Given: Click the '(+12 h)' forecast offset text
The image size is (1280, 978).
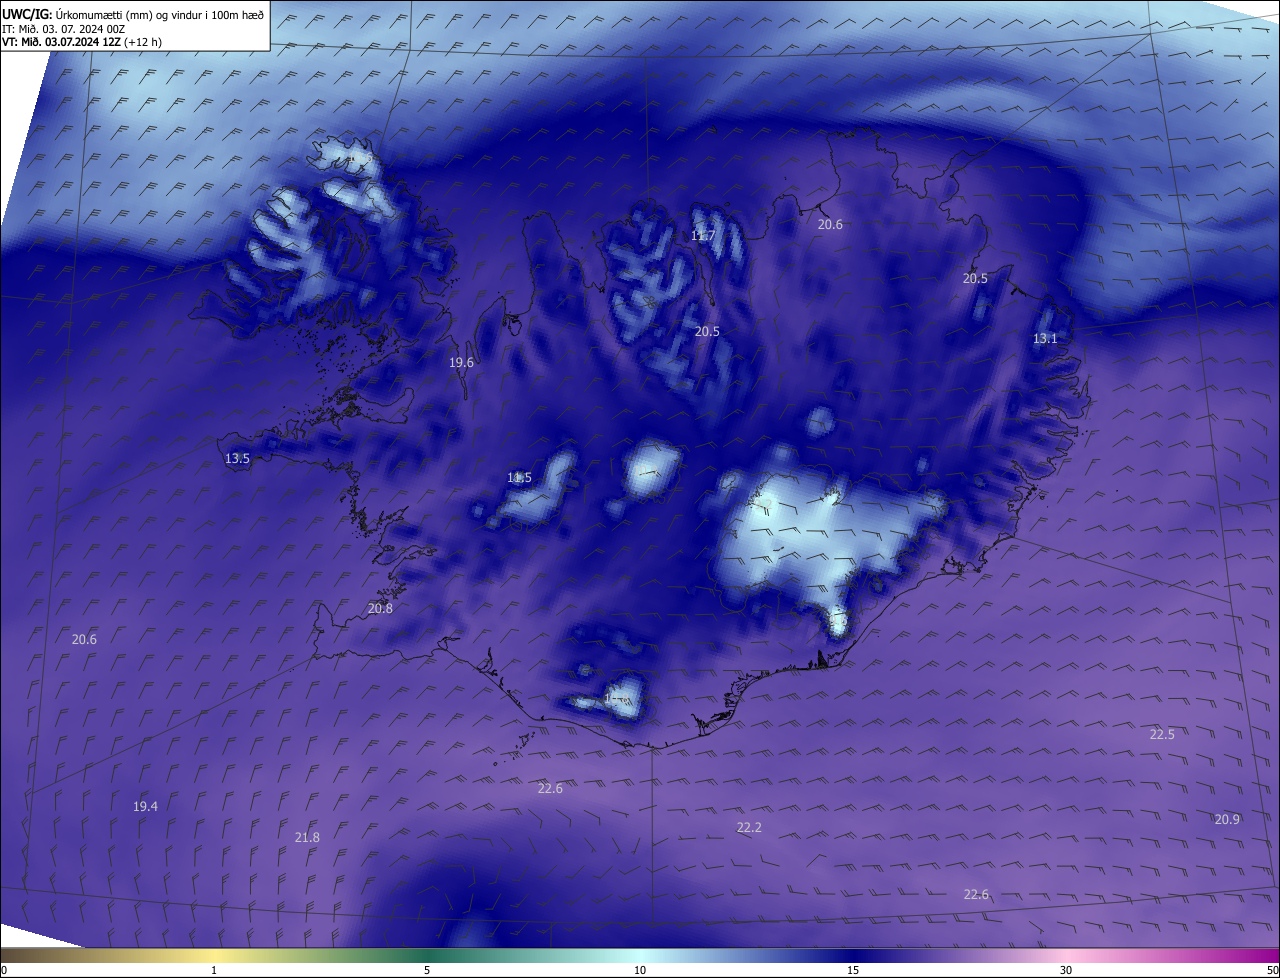Looking at the screenshot, I should pyautogui.click(x=142, y=42).
